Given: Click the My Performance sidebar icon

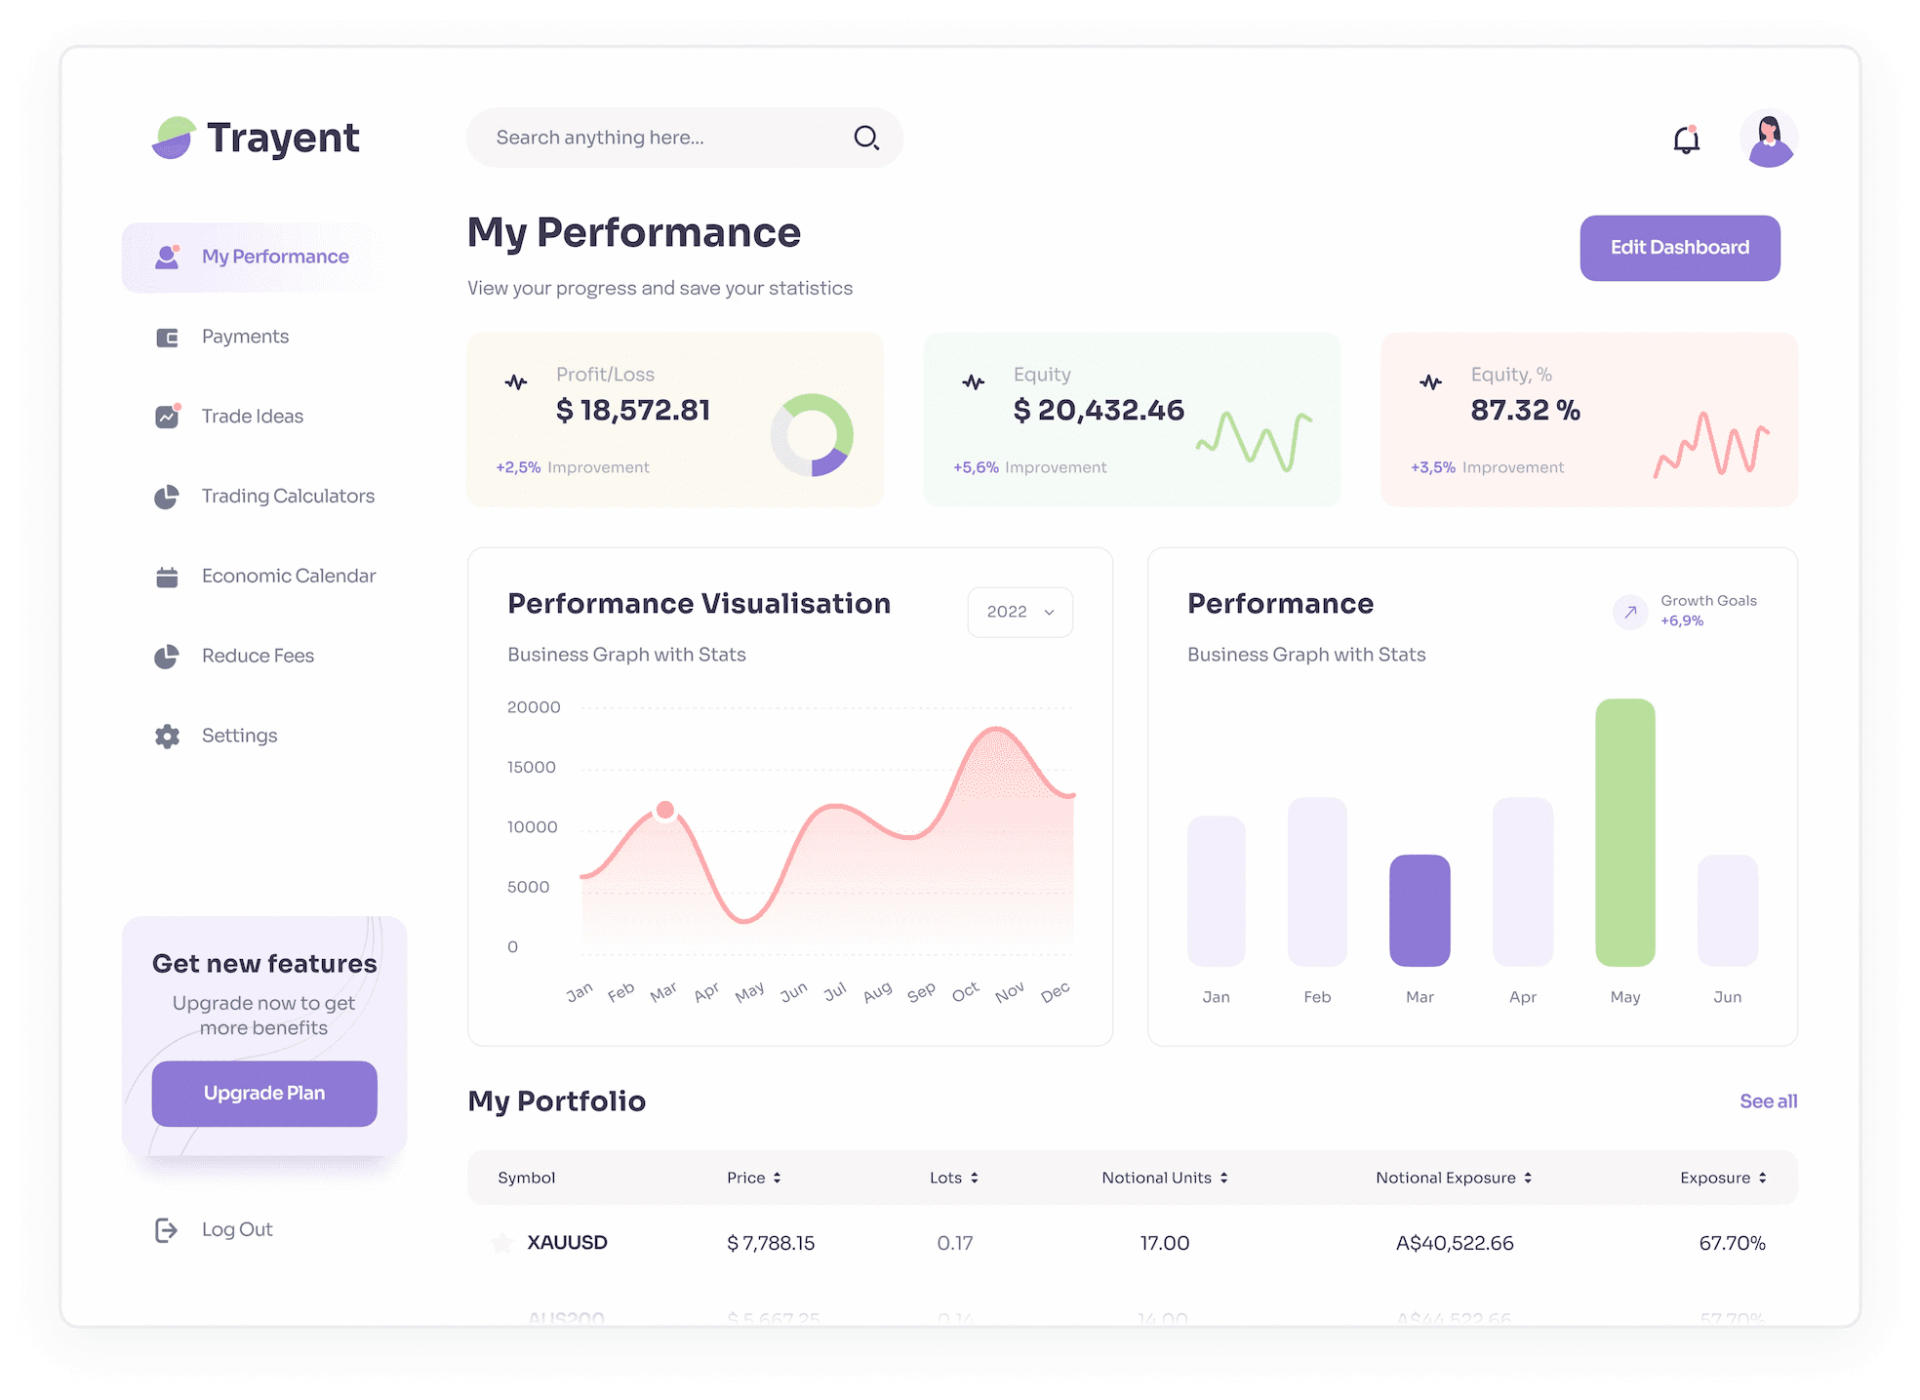Looking at the screenshot, I should click(168, 255).
